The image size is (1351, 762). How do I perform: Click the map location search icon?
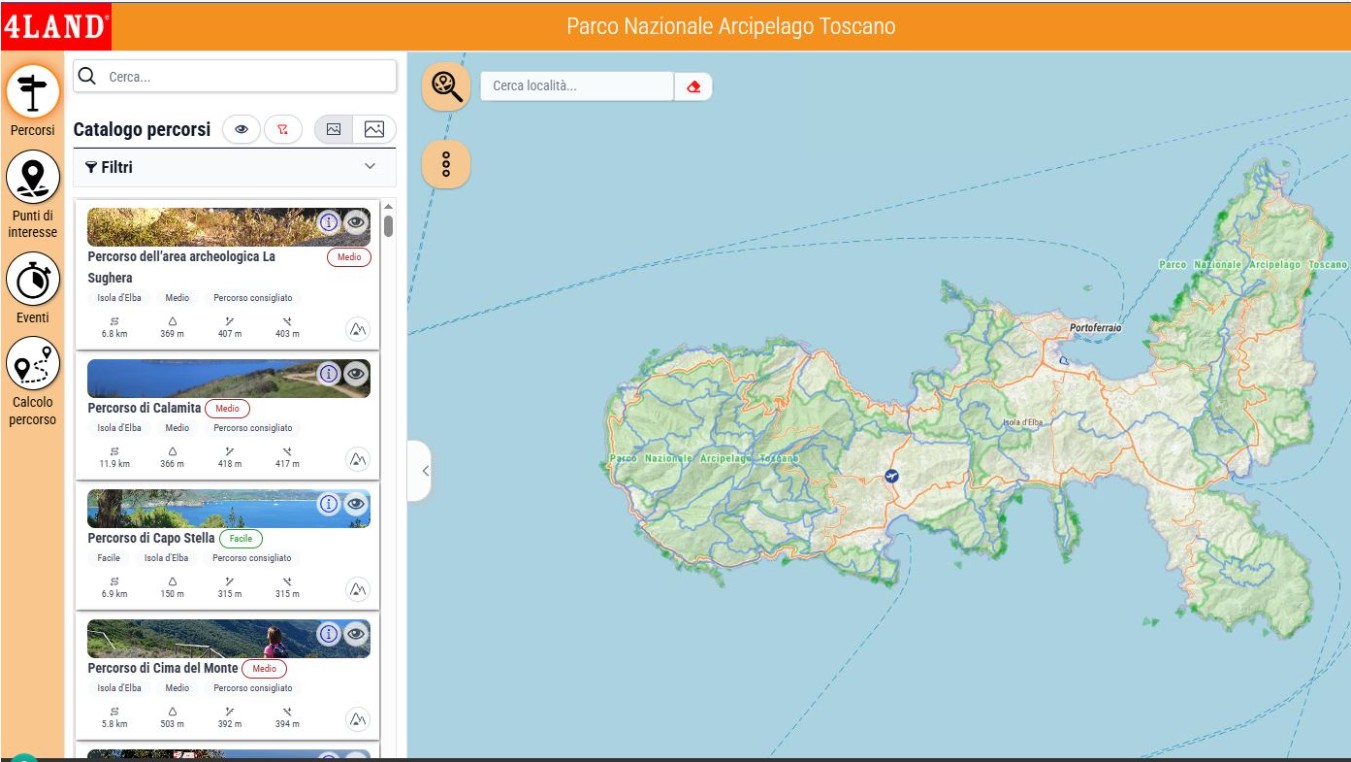click(446, 86)
